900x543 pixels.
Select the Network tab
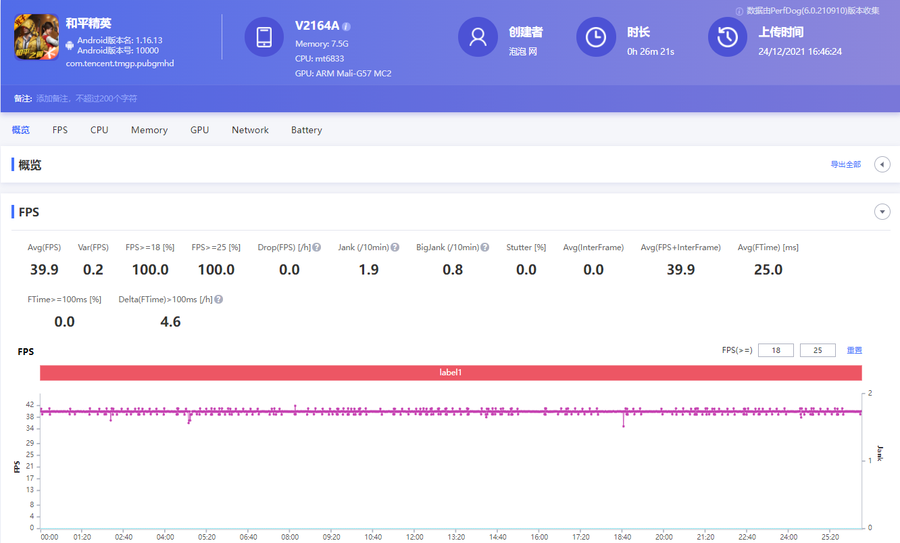250,130
